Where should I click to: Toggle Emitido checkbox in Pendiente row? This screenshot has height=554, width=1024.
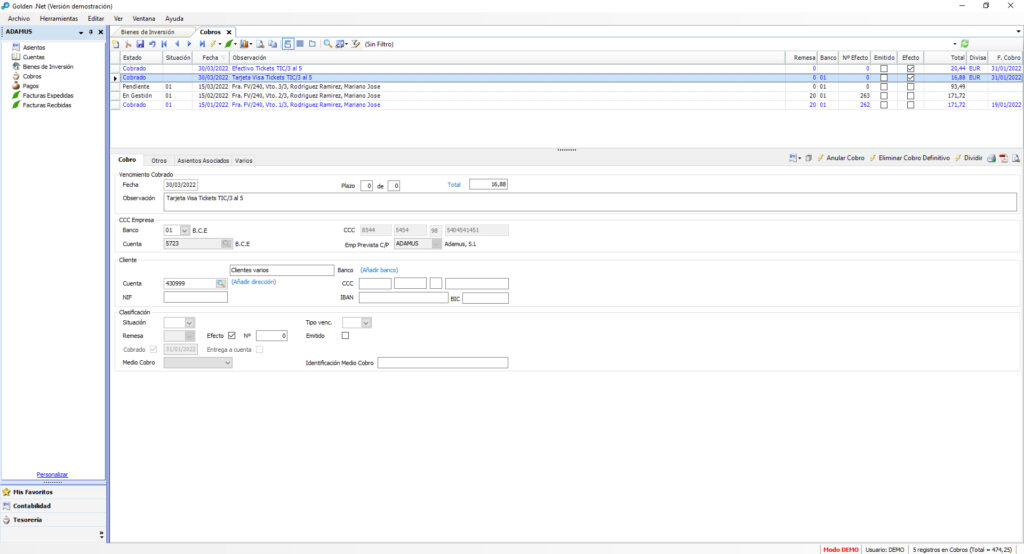click(884, 86)
